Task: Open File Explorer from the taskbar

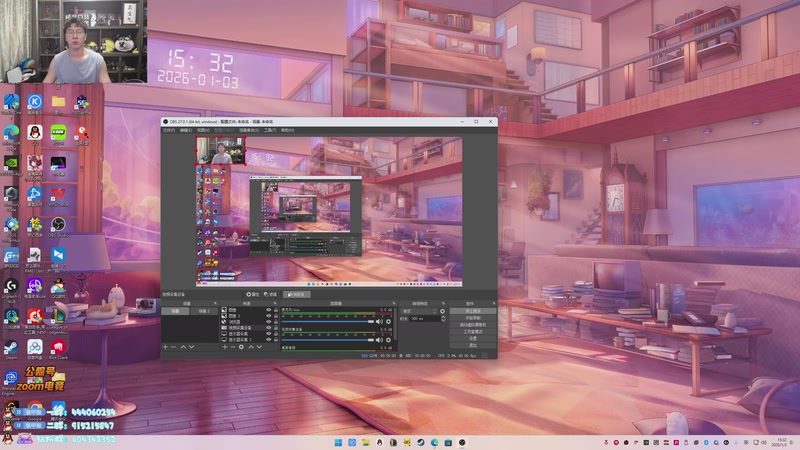Action: click(x=366, y=442)
